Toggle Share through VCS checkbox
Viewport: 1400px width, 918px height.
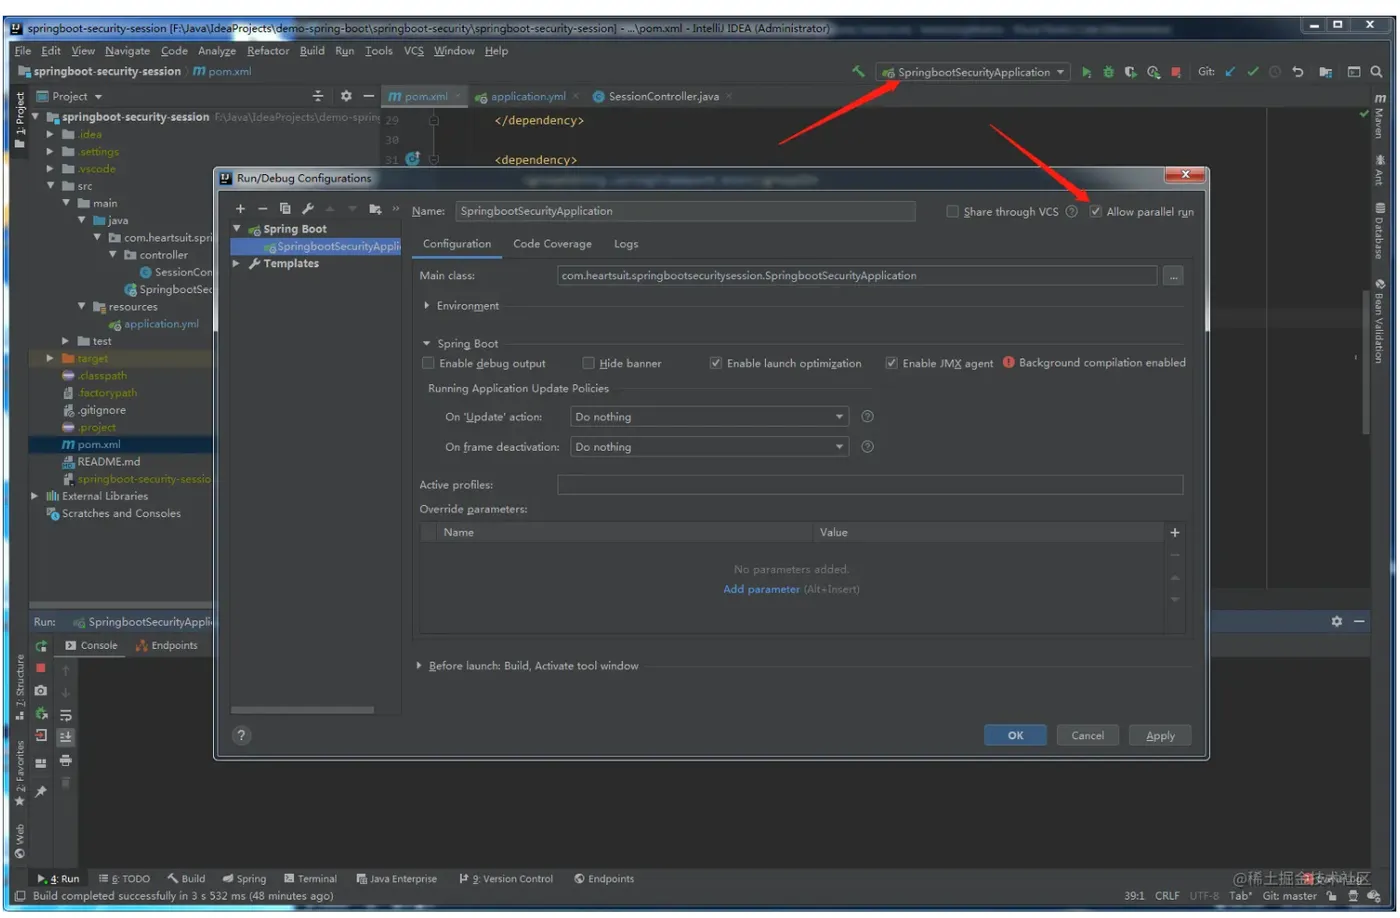[953, 212]
